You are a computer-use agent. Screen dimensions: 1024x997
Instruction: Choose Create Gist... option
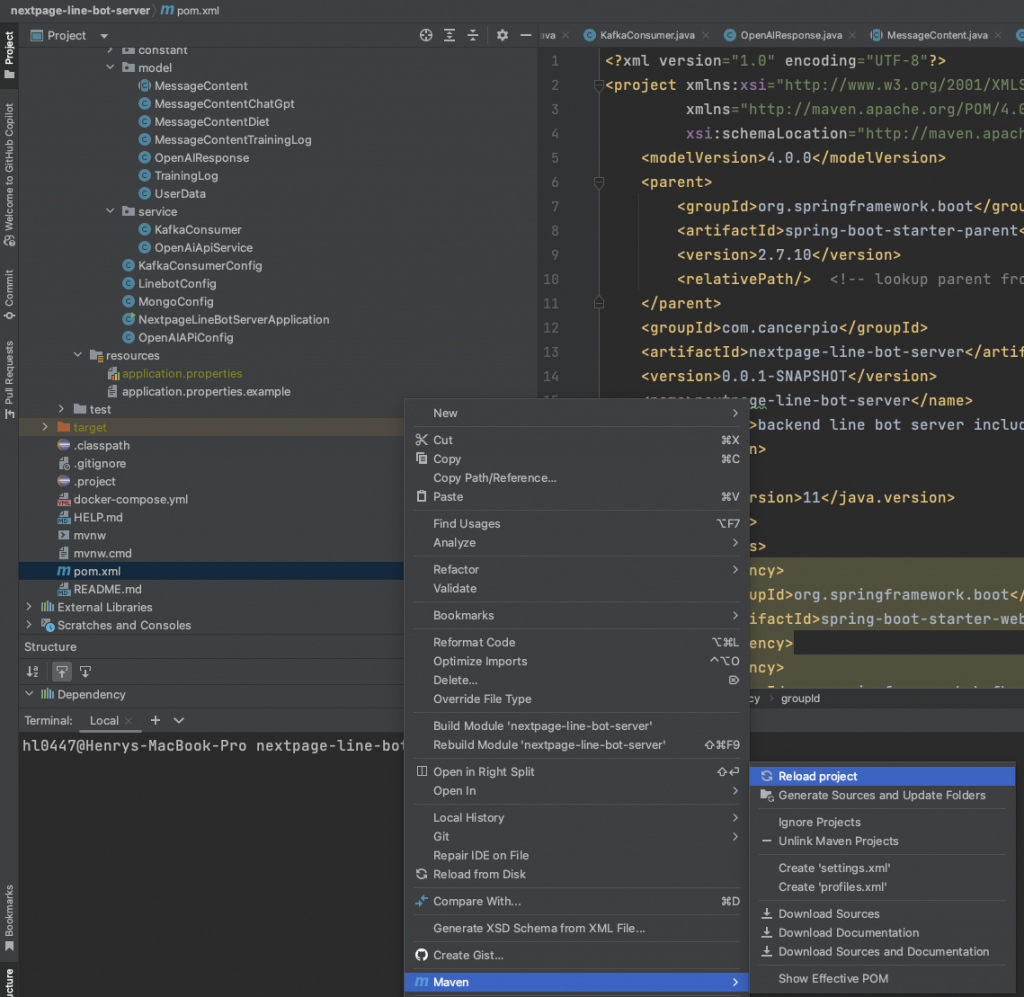pos(577,954)
